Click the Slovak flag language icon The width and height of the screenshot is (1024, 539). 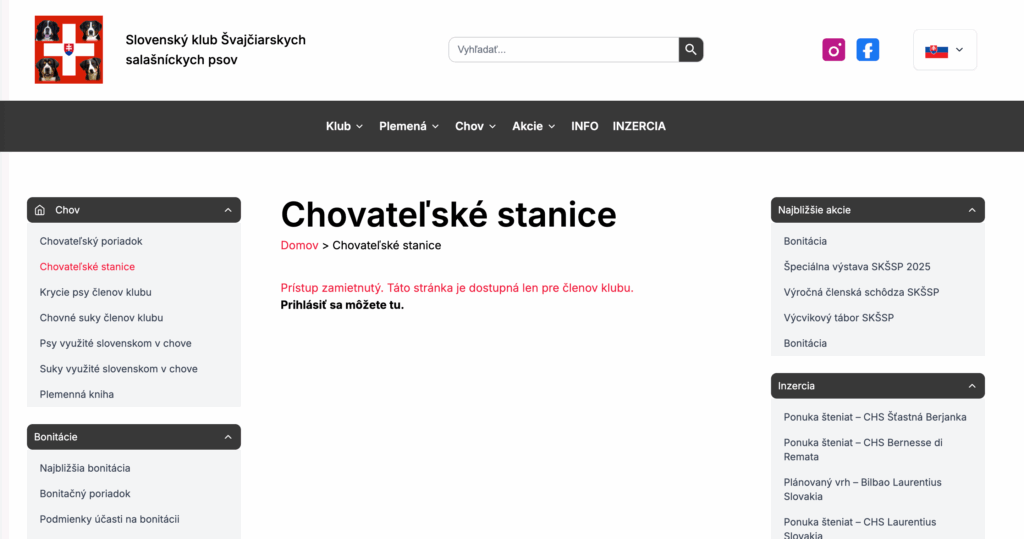click(x=936, y=50)
